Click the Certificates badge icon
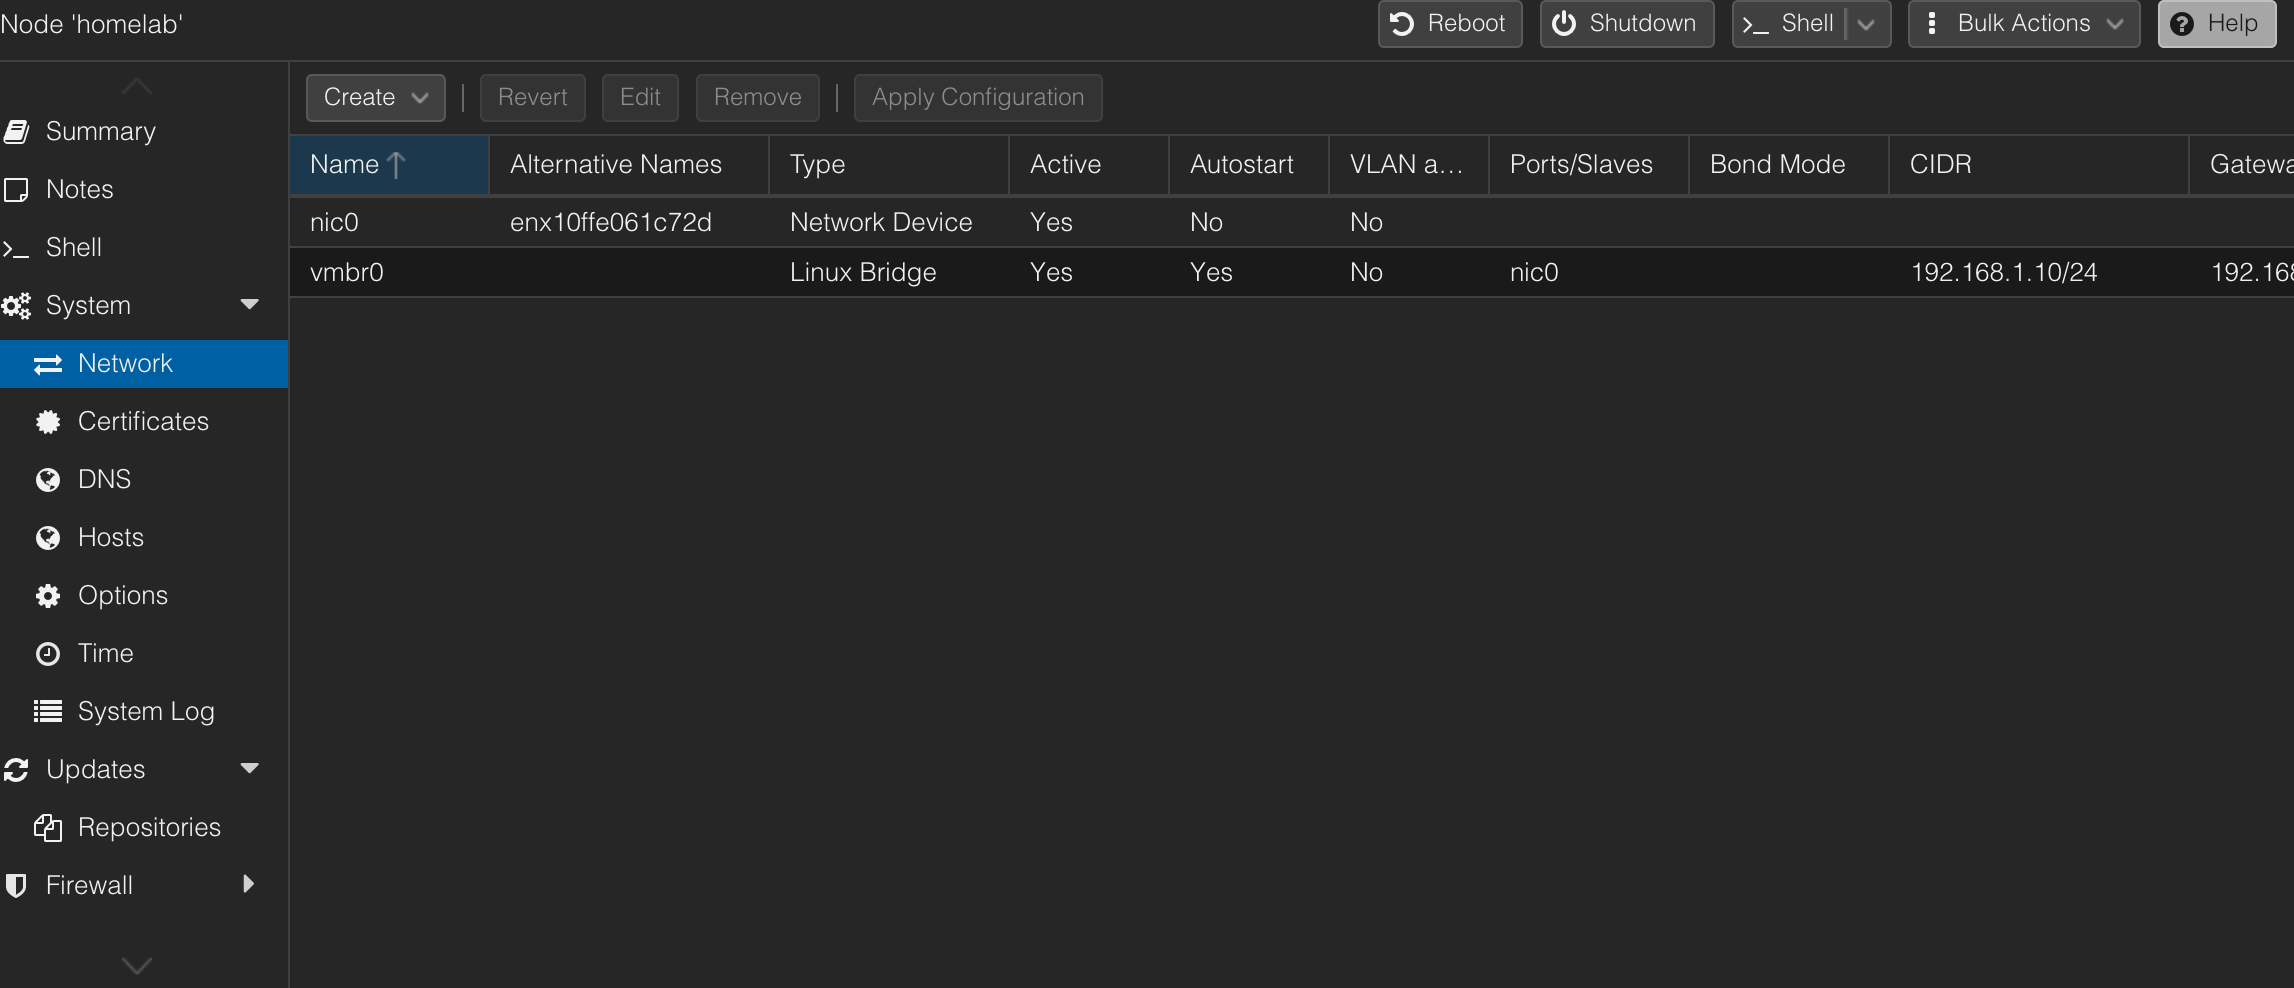The width and height of the screenshot is (2294, 988). 48,422
